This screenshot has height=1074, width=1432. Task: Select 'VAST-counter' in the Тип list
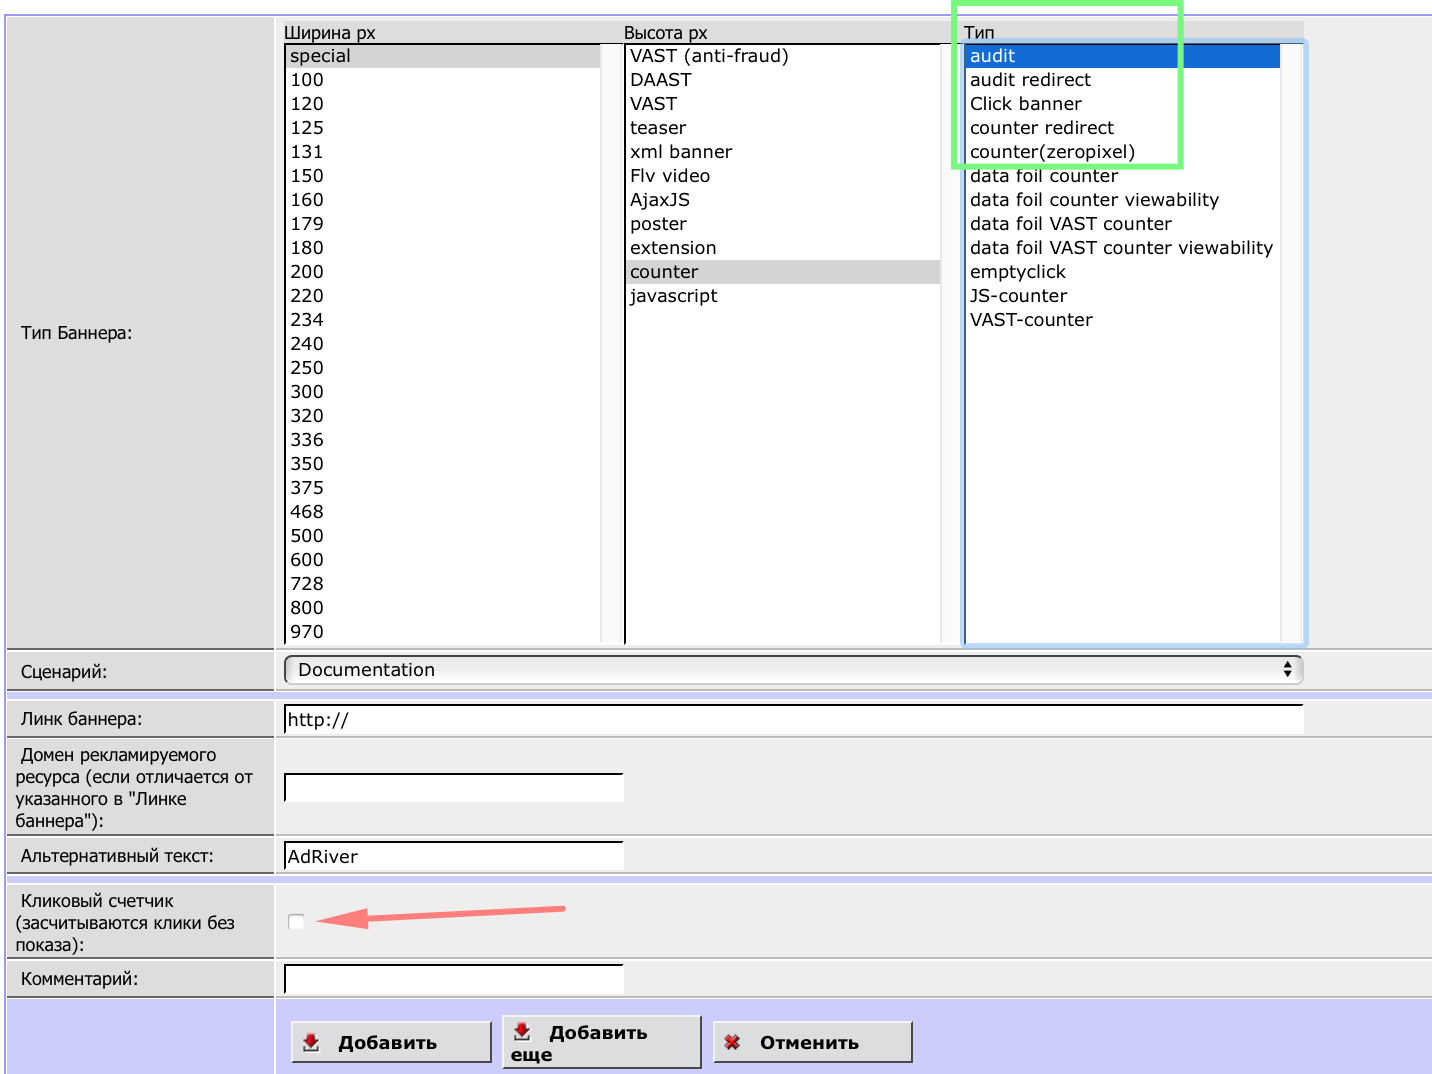[1123, 320]
